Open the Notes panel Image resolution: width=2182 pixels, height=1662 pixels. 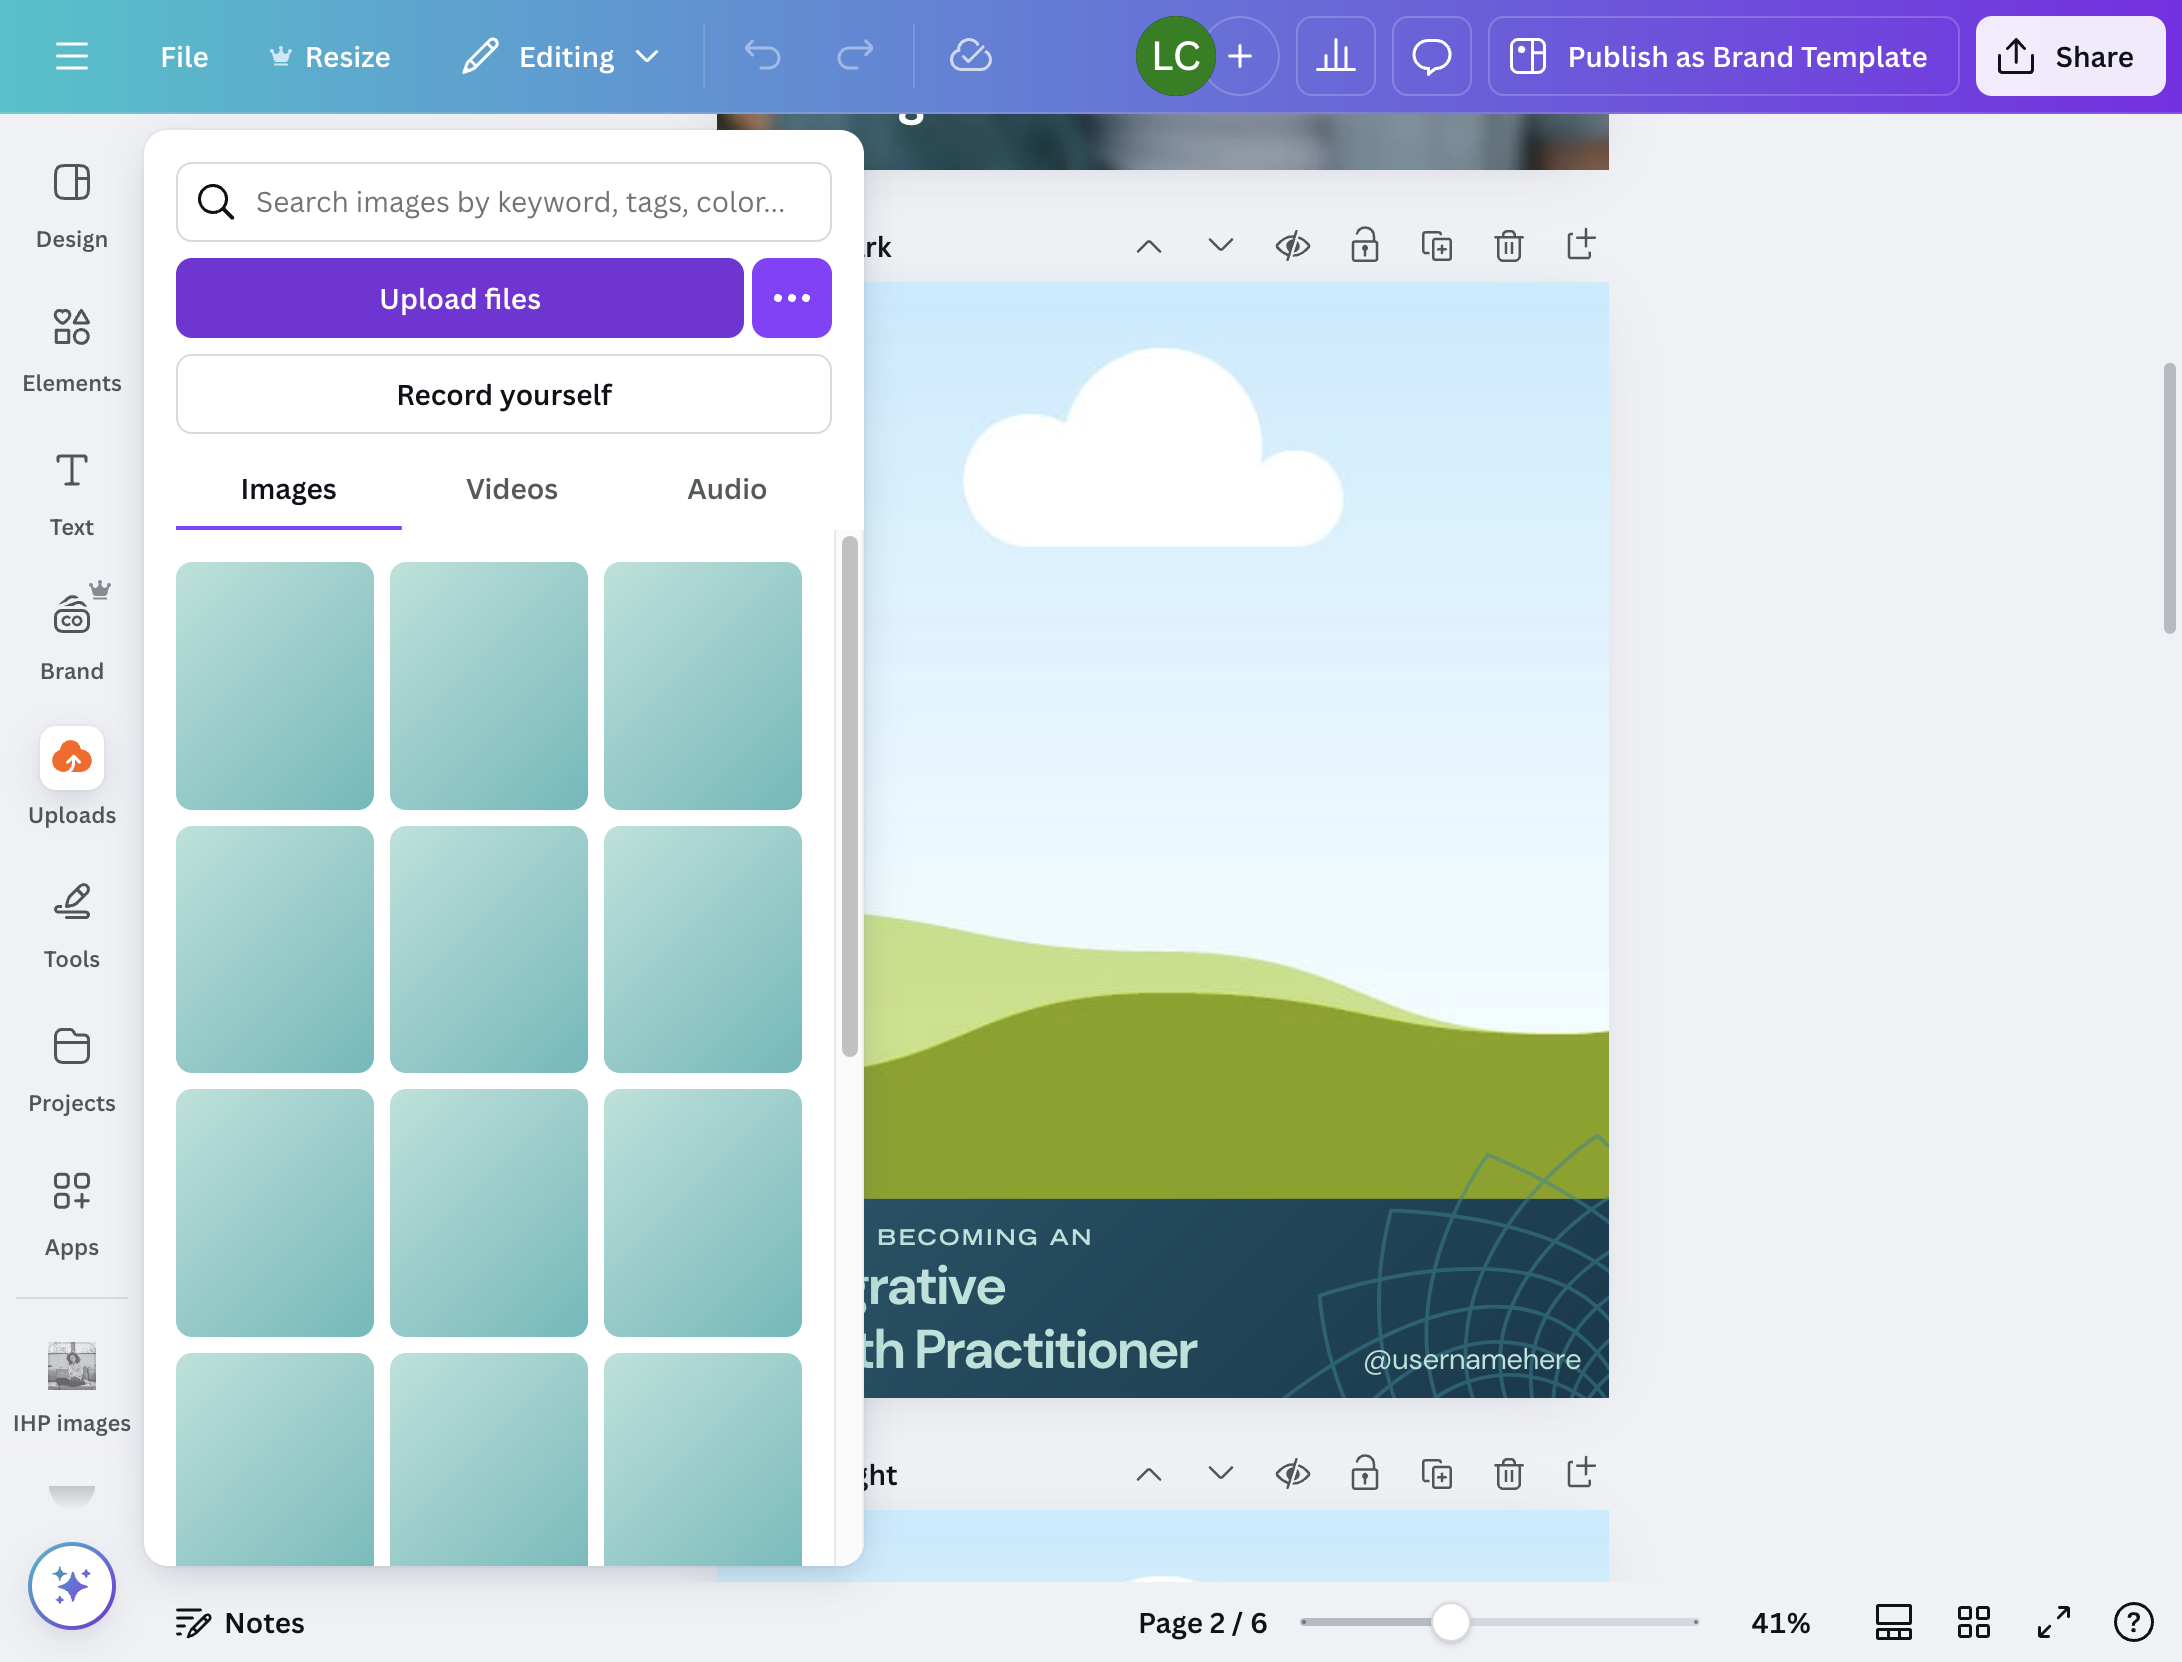[x=240, y=1622]
